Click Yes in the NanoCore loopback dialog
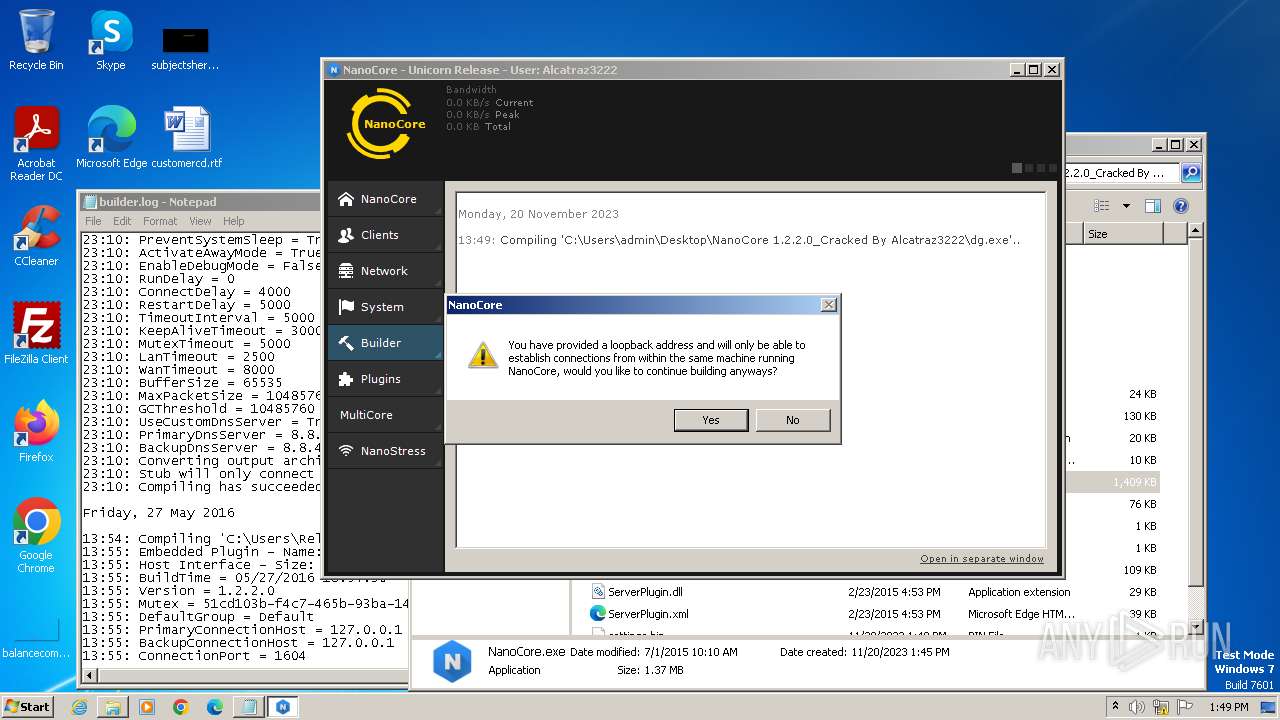The image size is (1280, 720). (711, 420)
